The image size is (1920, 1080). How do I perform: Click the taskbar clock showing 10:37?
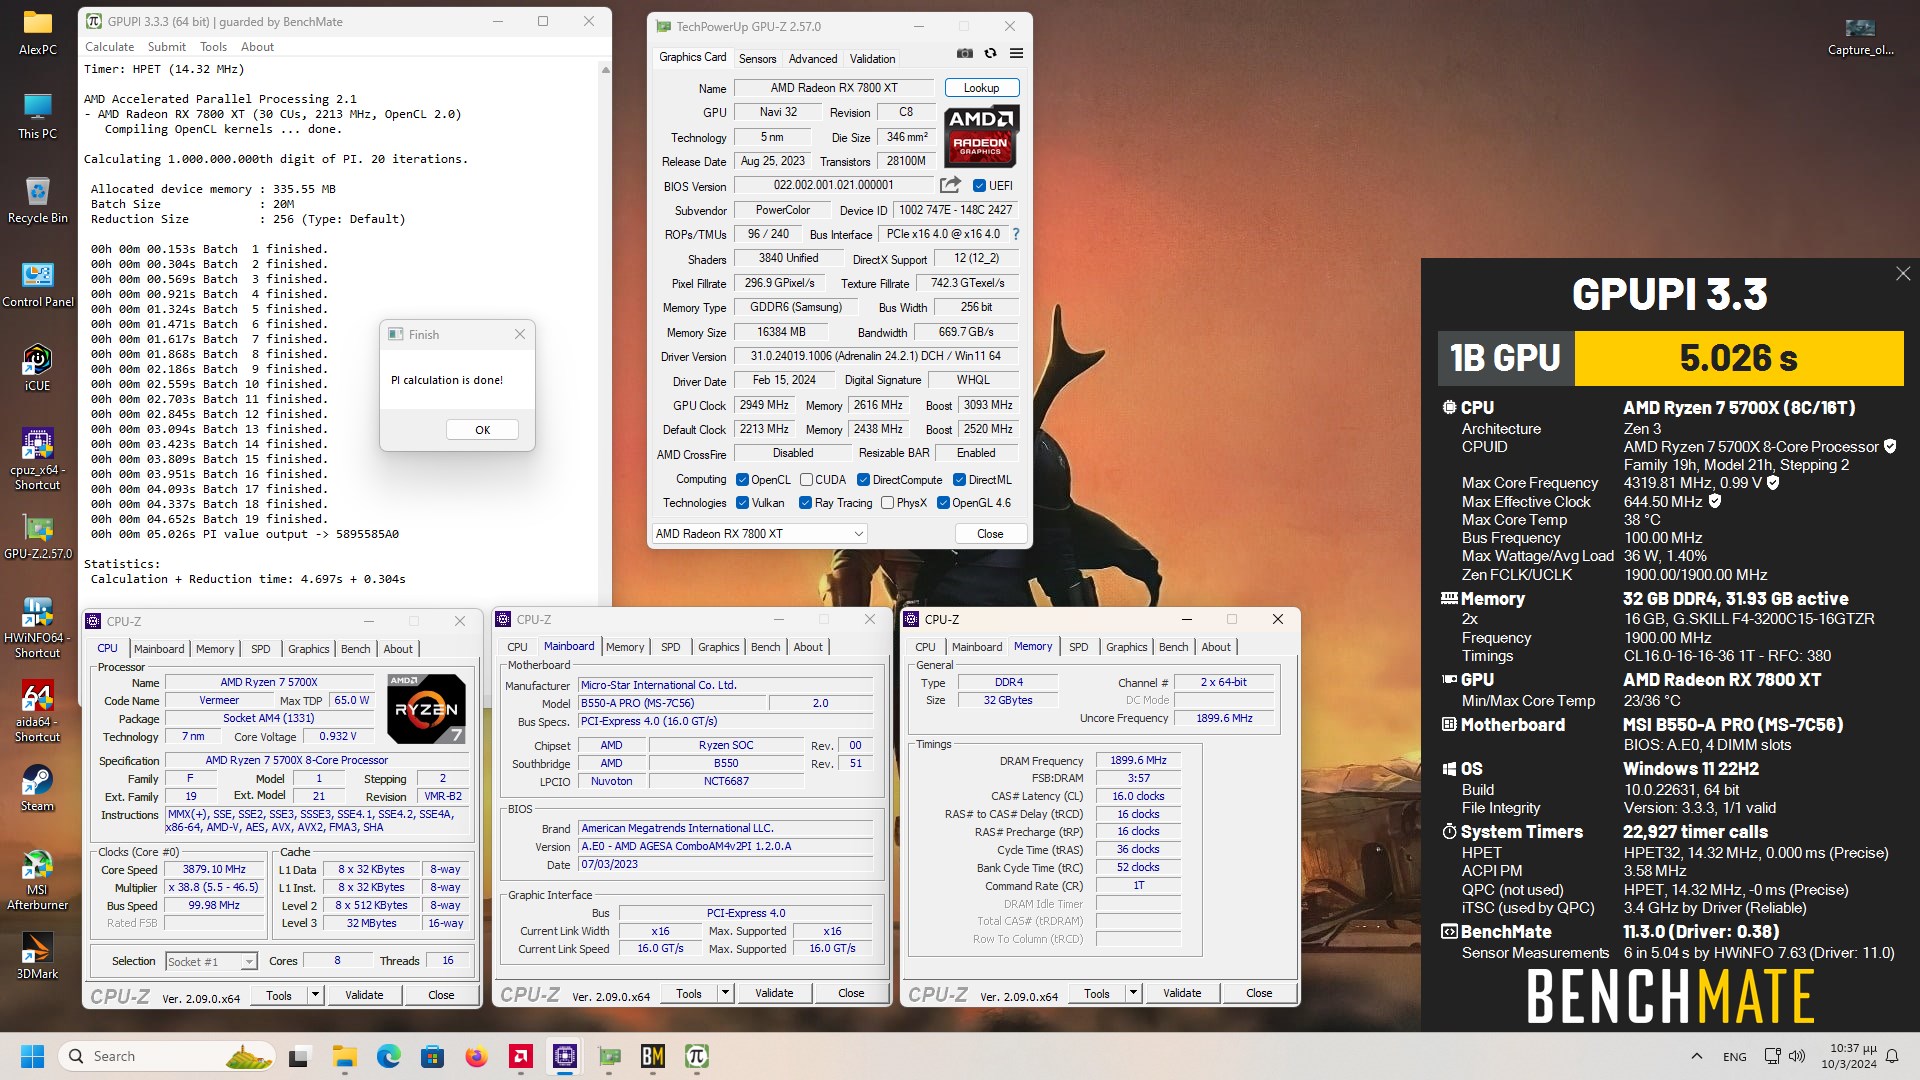(x=1848, y=1056)
